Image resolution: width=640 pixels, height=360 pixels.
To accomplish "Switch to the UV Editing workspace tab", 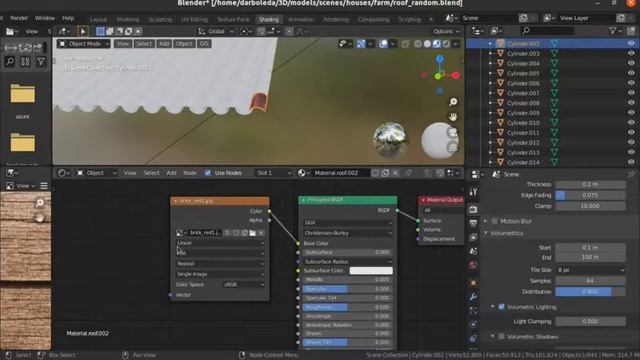I will (194, 19).
